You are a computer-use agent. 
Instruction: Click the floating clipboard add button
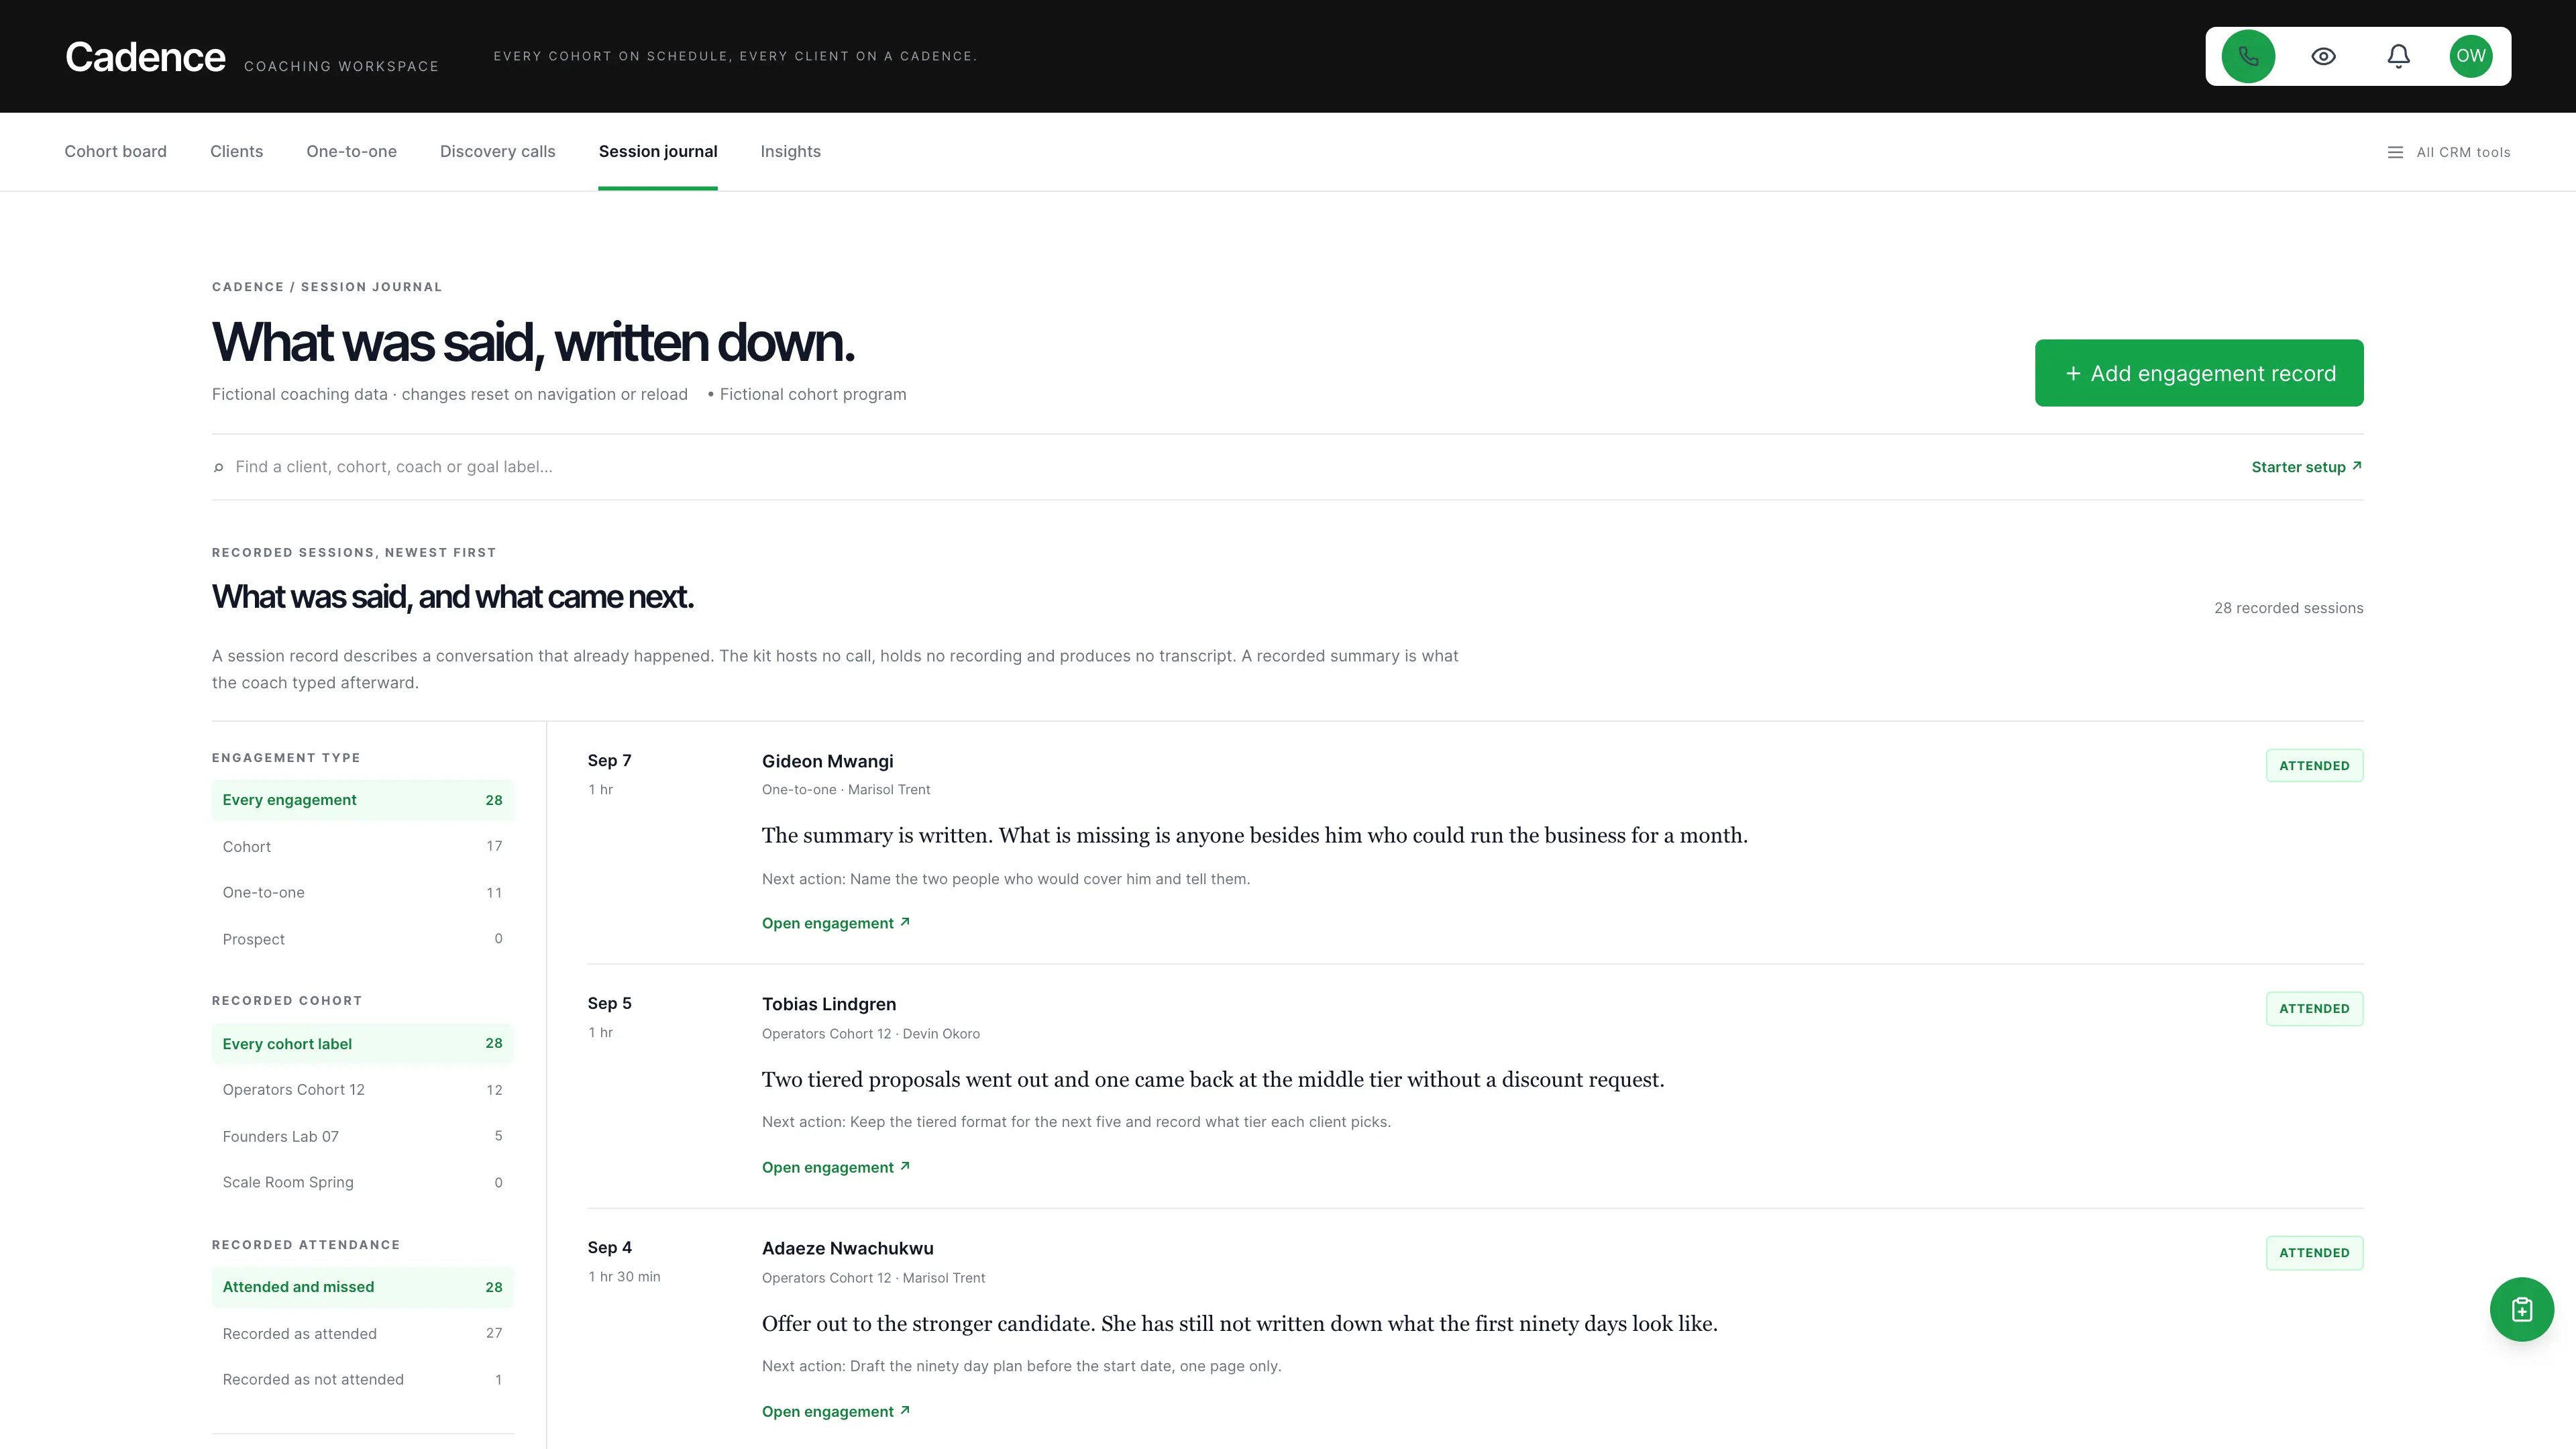tap(2521, 1309)
